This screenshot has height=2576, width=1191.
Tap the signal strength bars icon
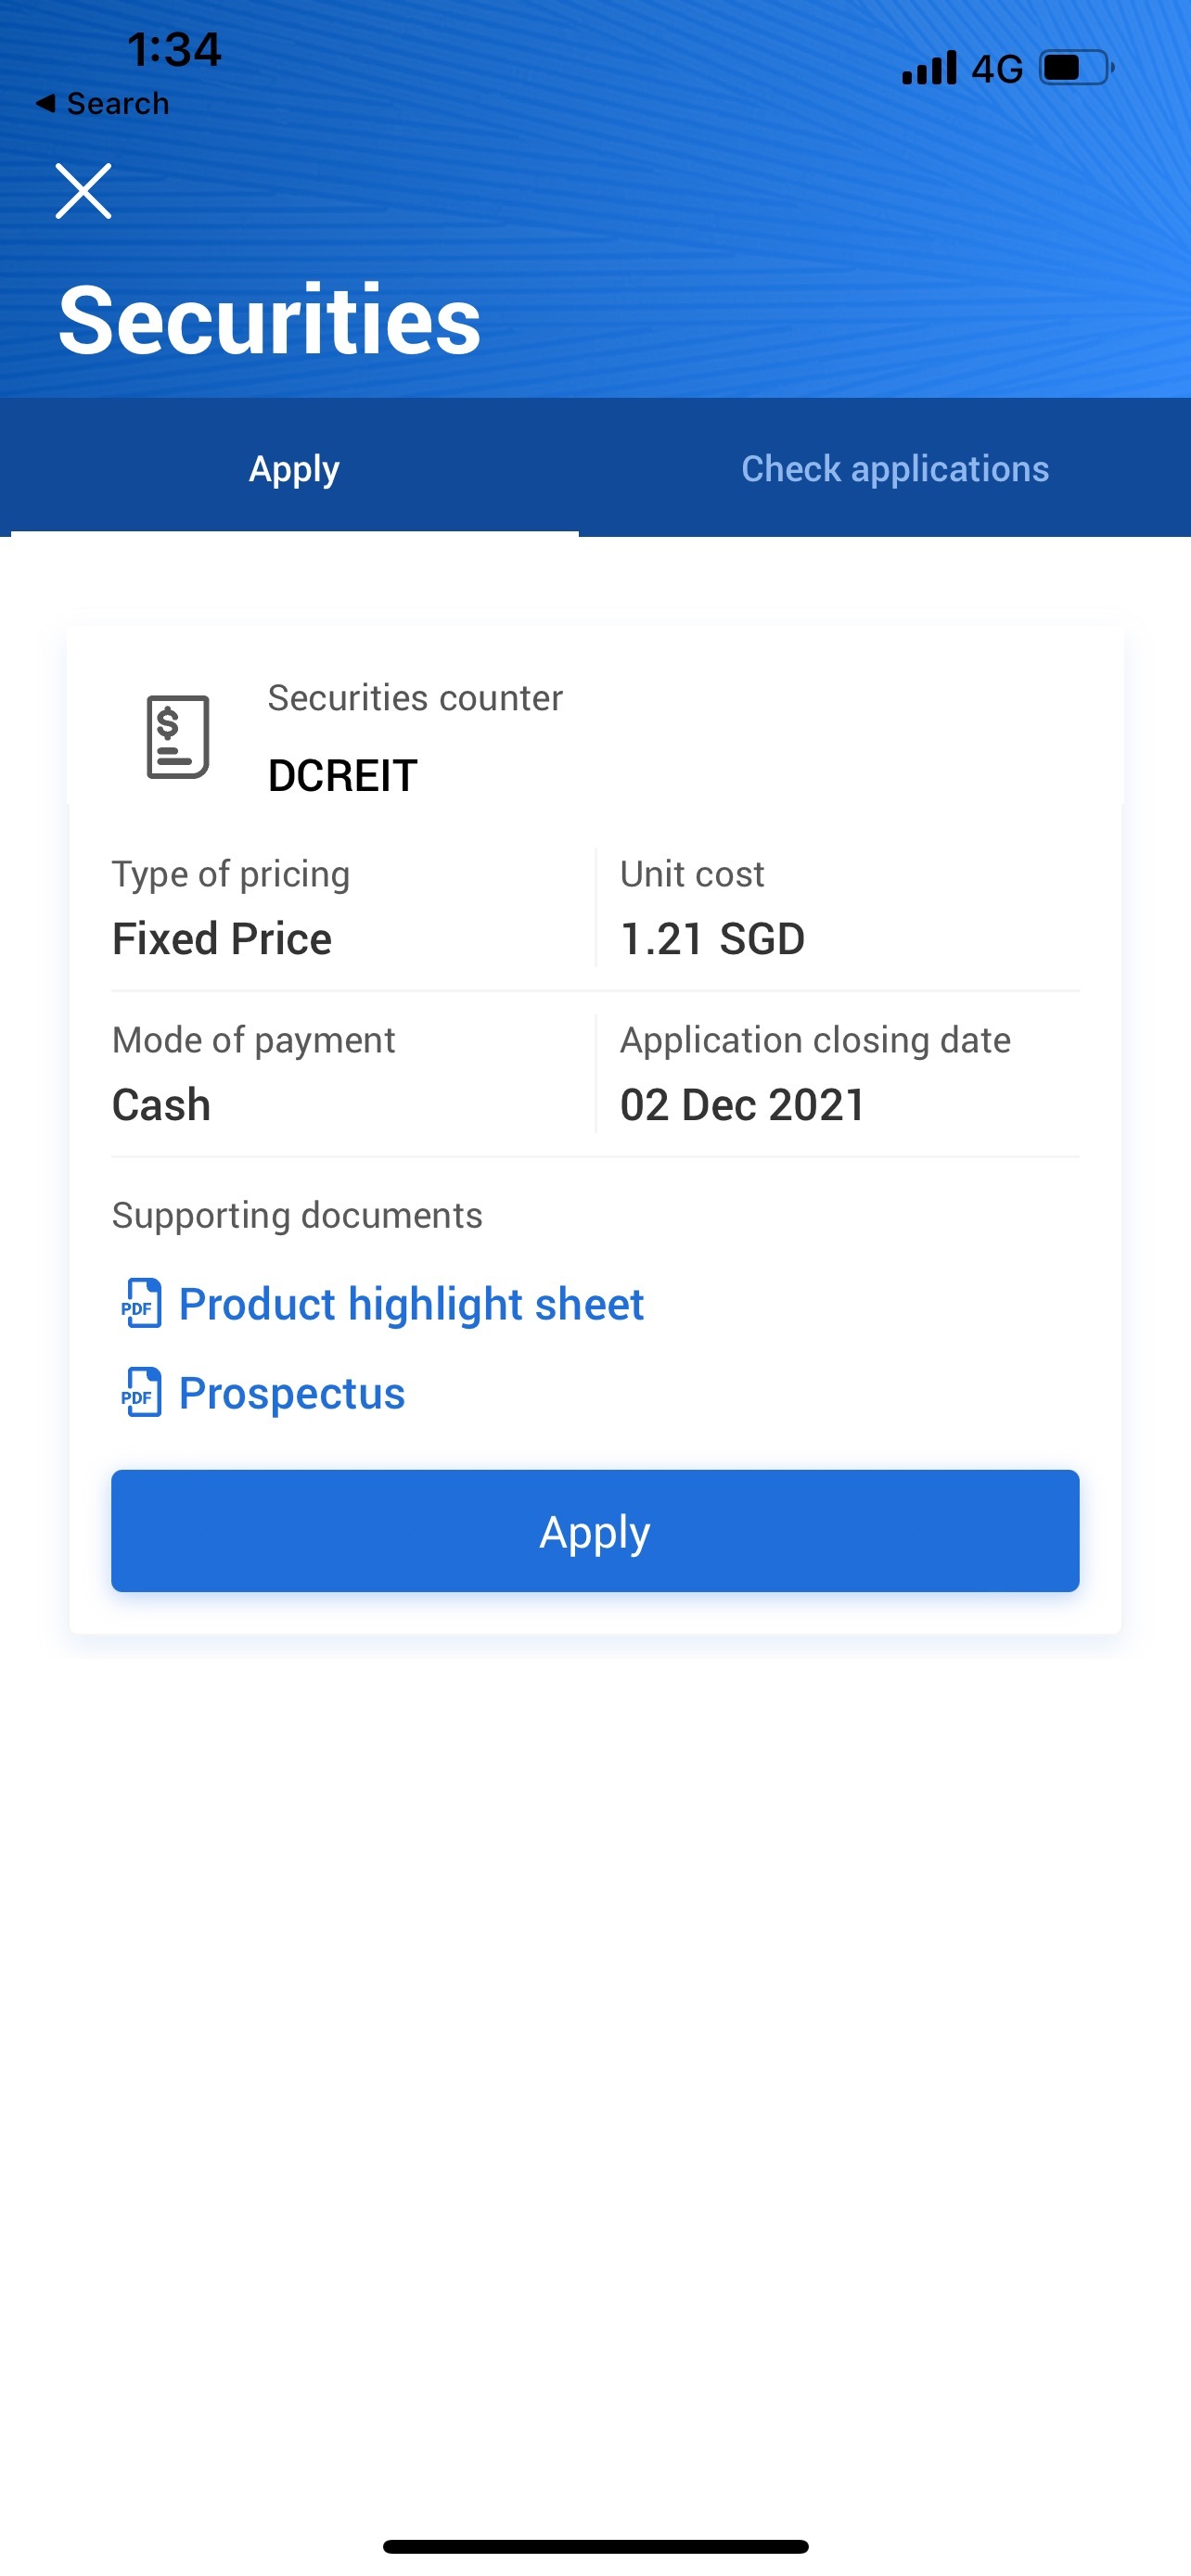pos(929,68)
